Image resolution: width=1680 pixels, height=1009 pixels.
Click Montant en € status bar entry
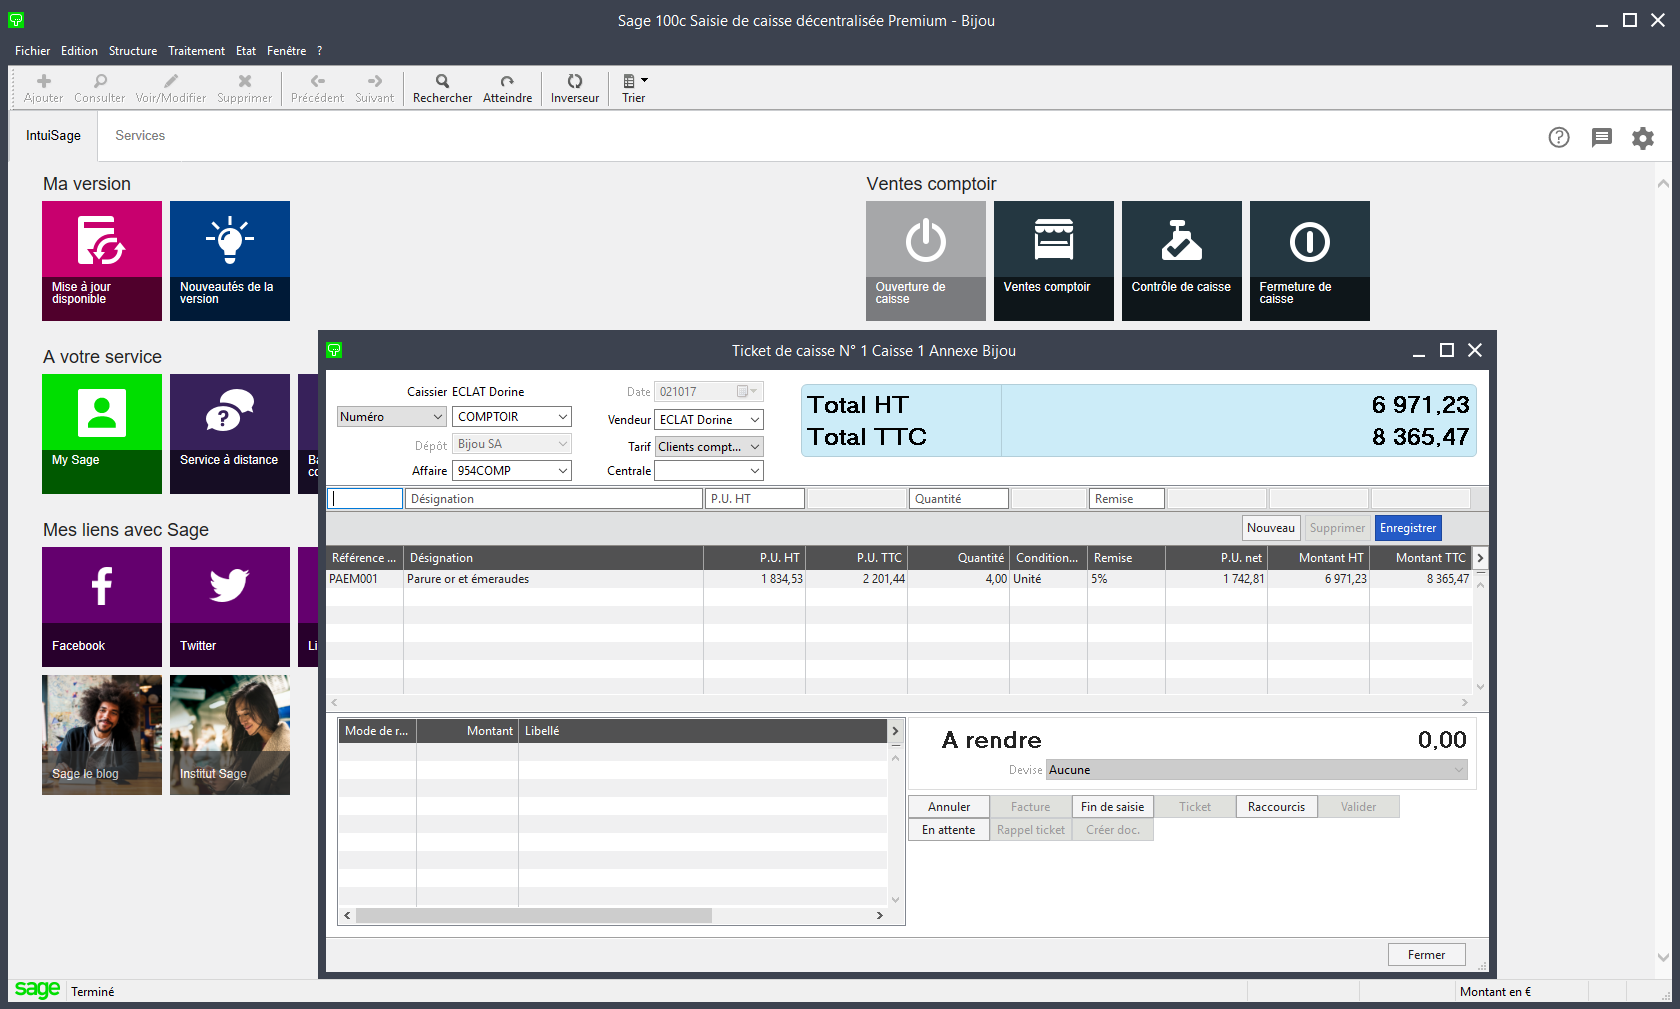click(1495, 992)
